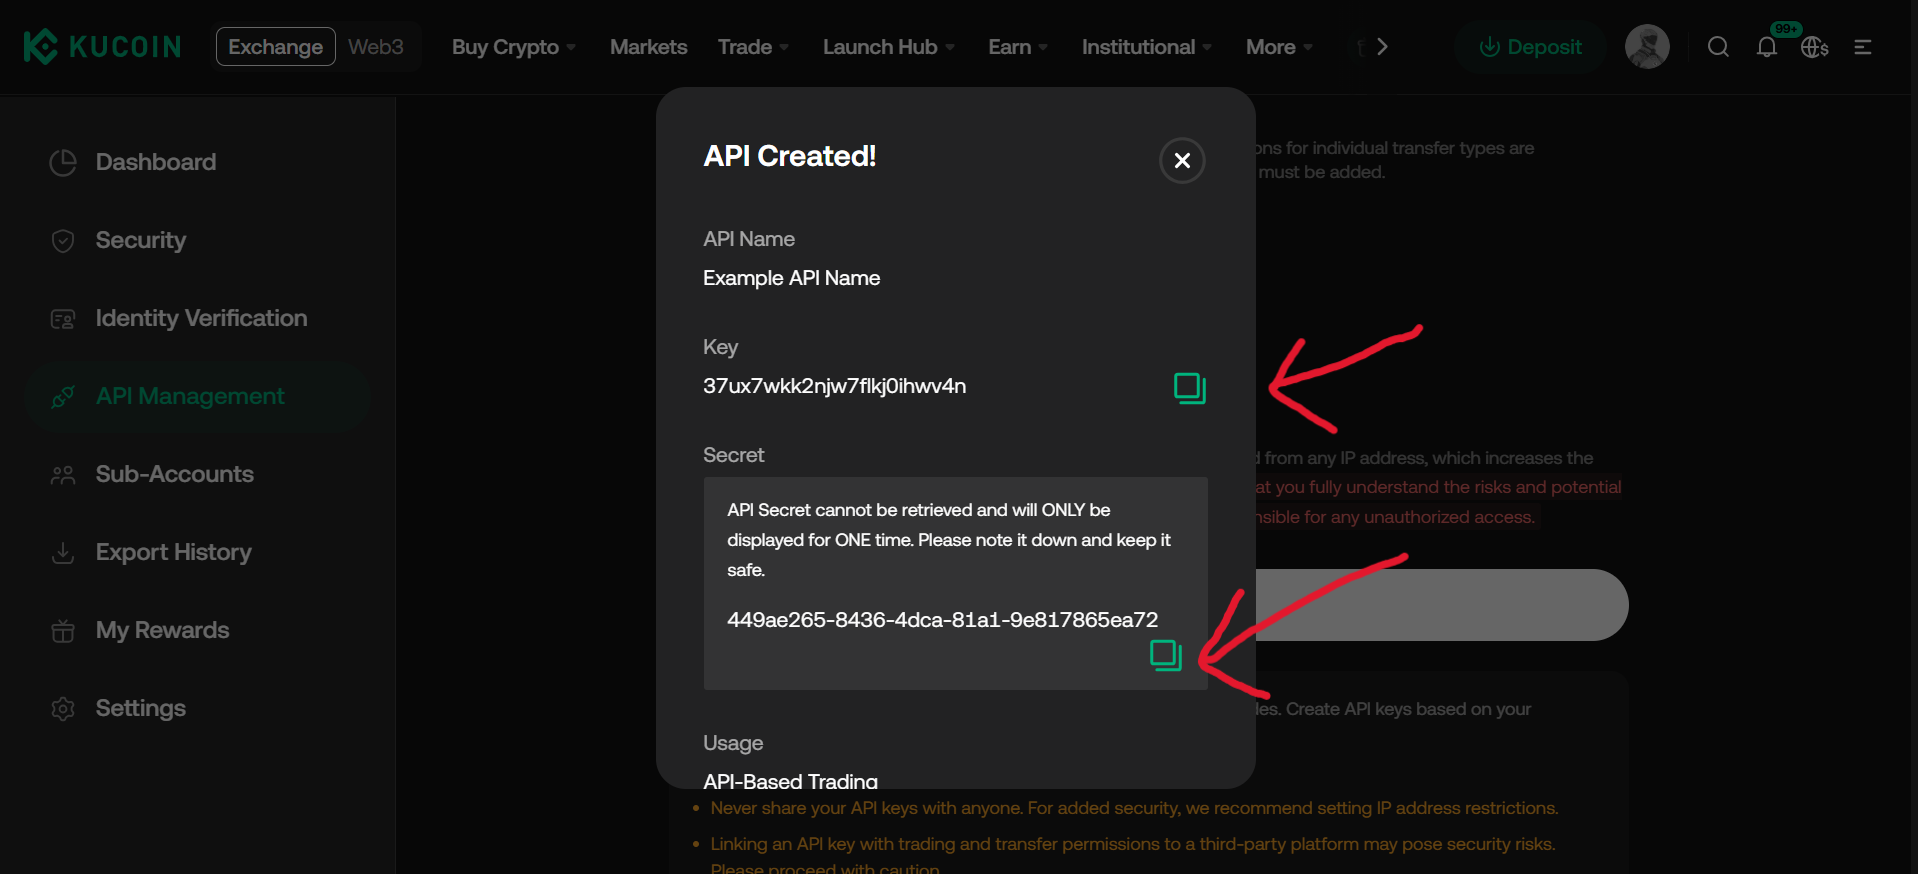Click the 'API-Based Trading' usage value
The image size is (1918, 874).
[x=790, y=780]
